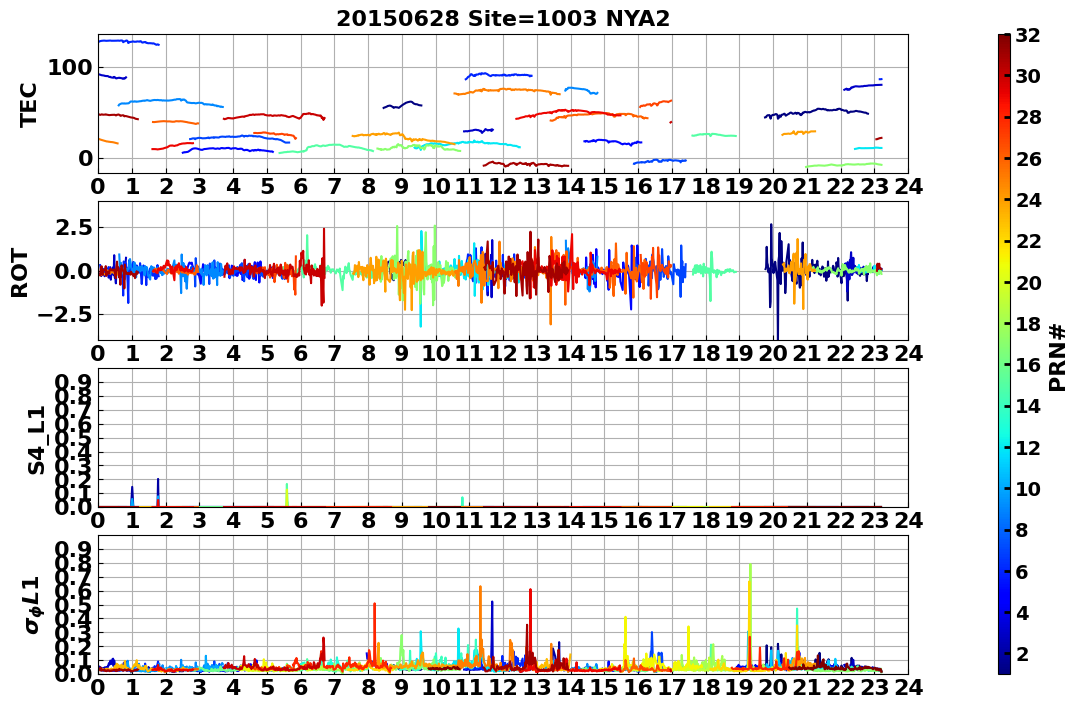The image size is (1077, 709).
Task: Click the colorbar tick label '20'
Action: coord(1028,282)
